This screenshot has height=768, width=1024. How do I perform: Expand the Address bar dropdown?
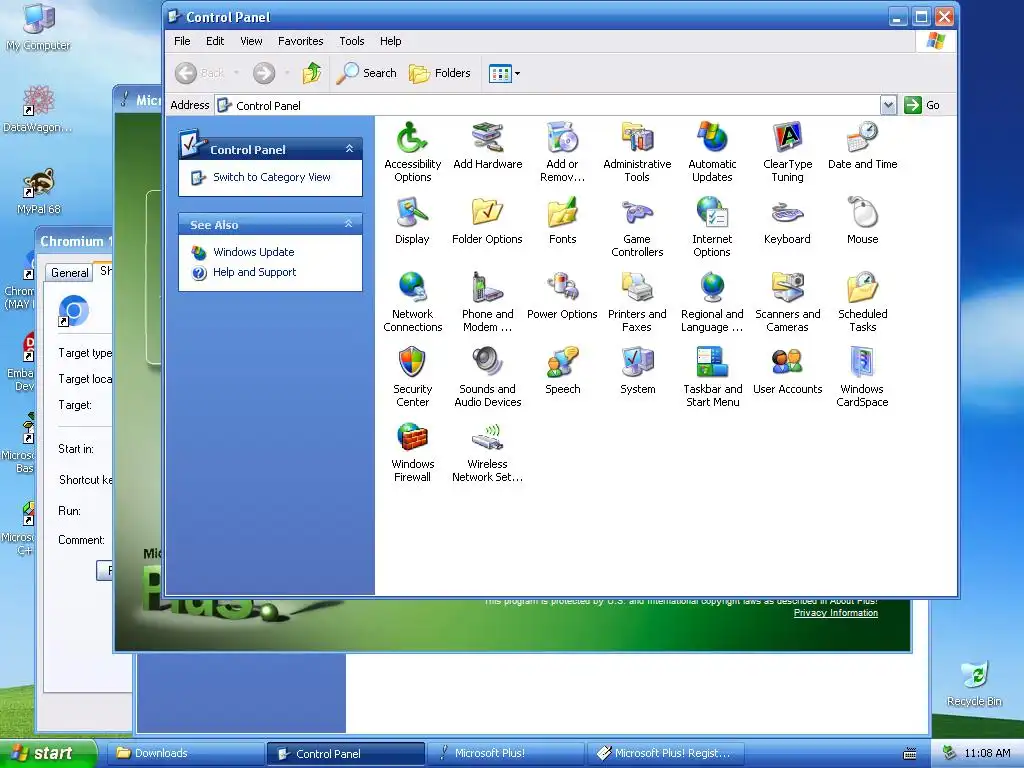coord(888,105)
